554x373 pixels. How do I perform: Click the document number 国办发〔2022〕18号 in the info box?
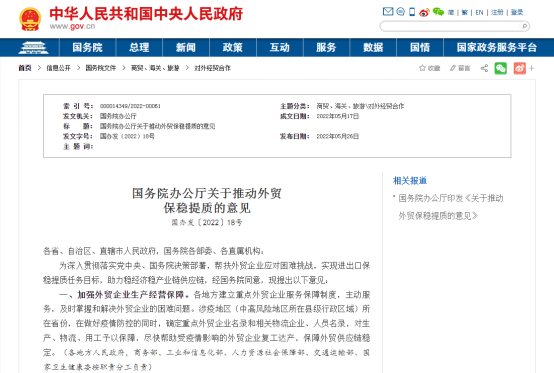[127, 136]
